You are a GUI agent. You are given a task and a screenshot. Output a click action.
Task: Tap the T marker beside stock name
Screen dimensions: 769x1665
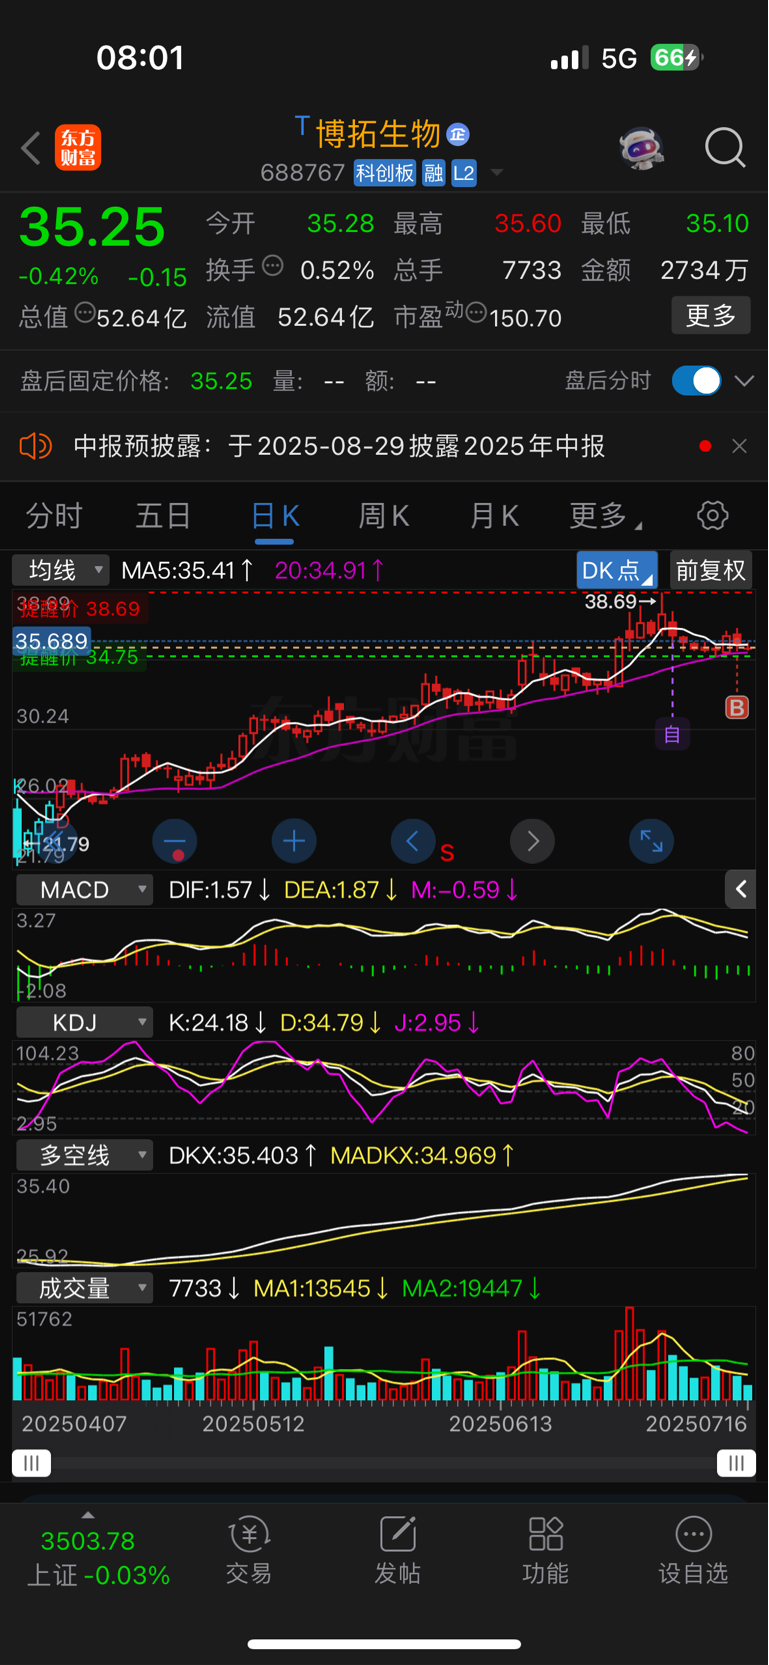click(302, 125)
